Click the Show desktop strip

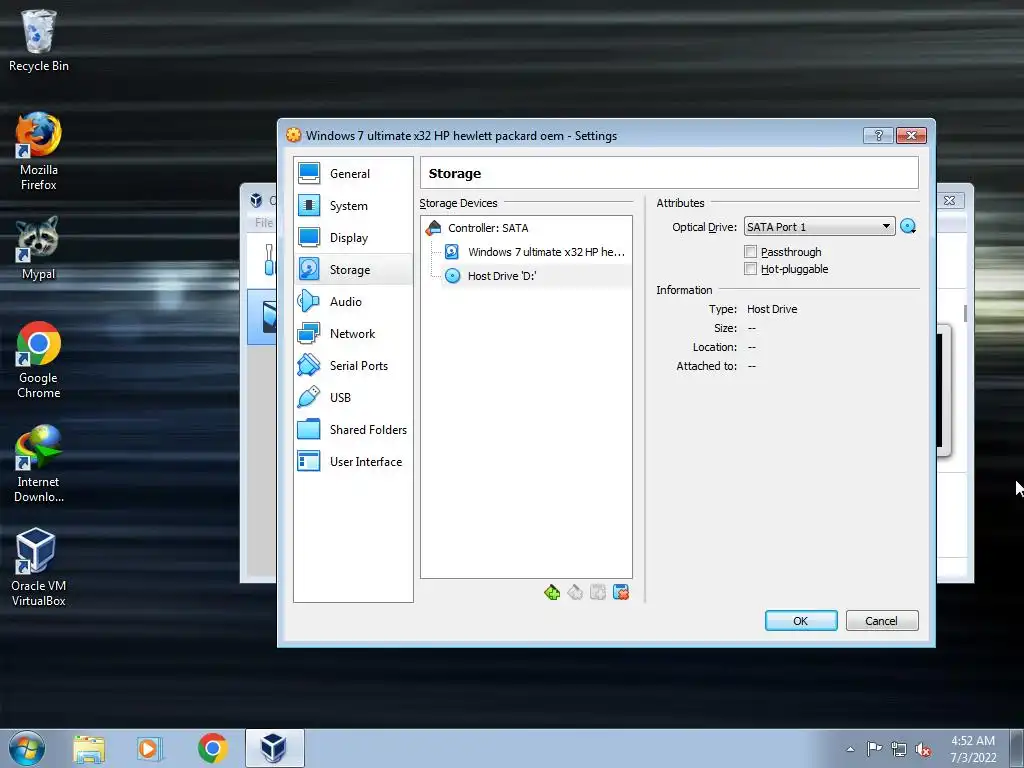coord(1017,748)
